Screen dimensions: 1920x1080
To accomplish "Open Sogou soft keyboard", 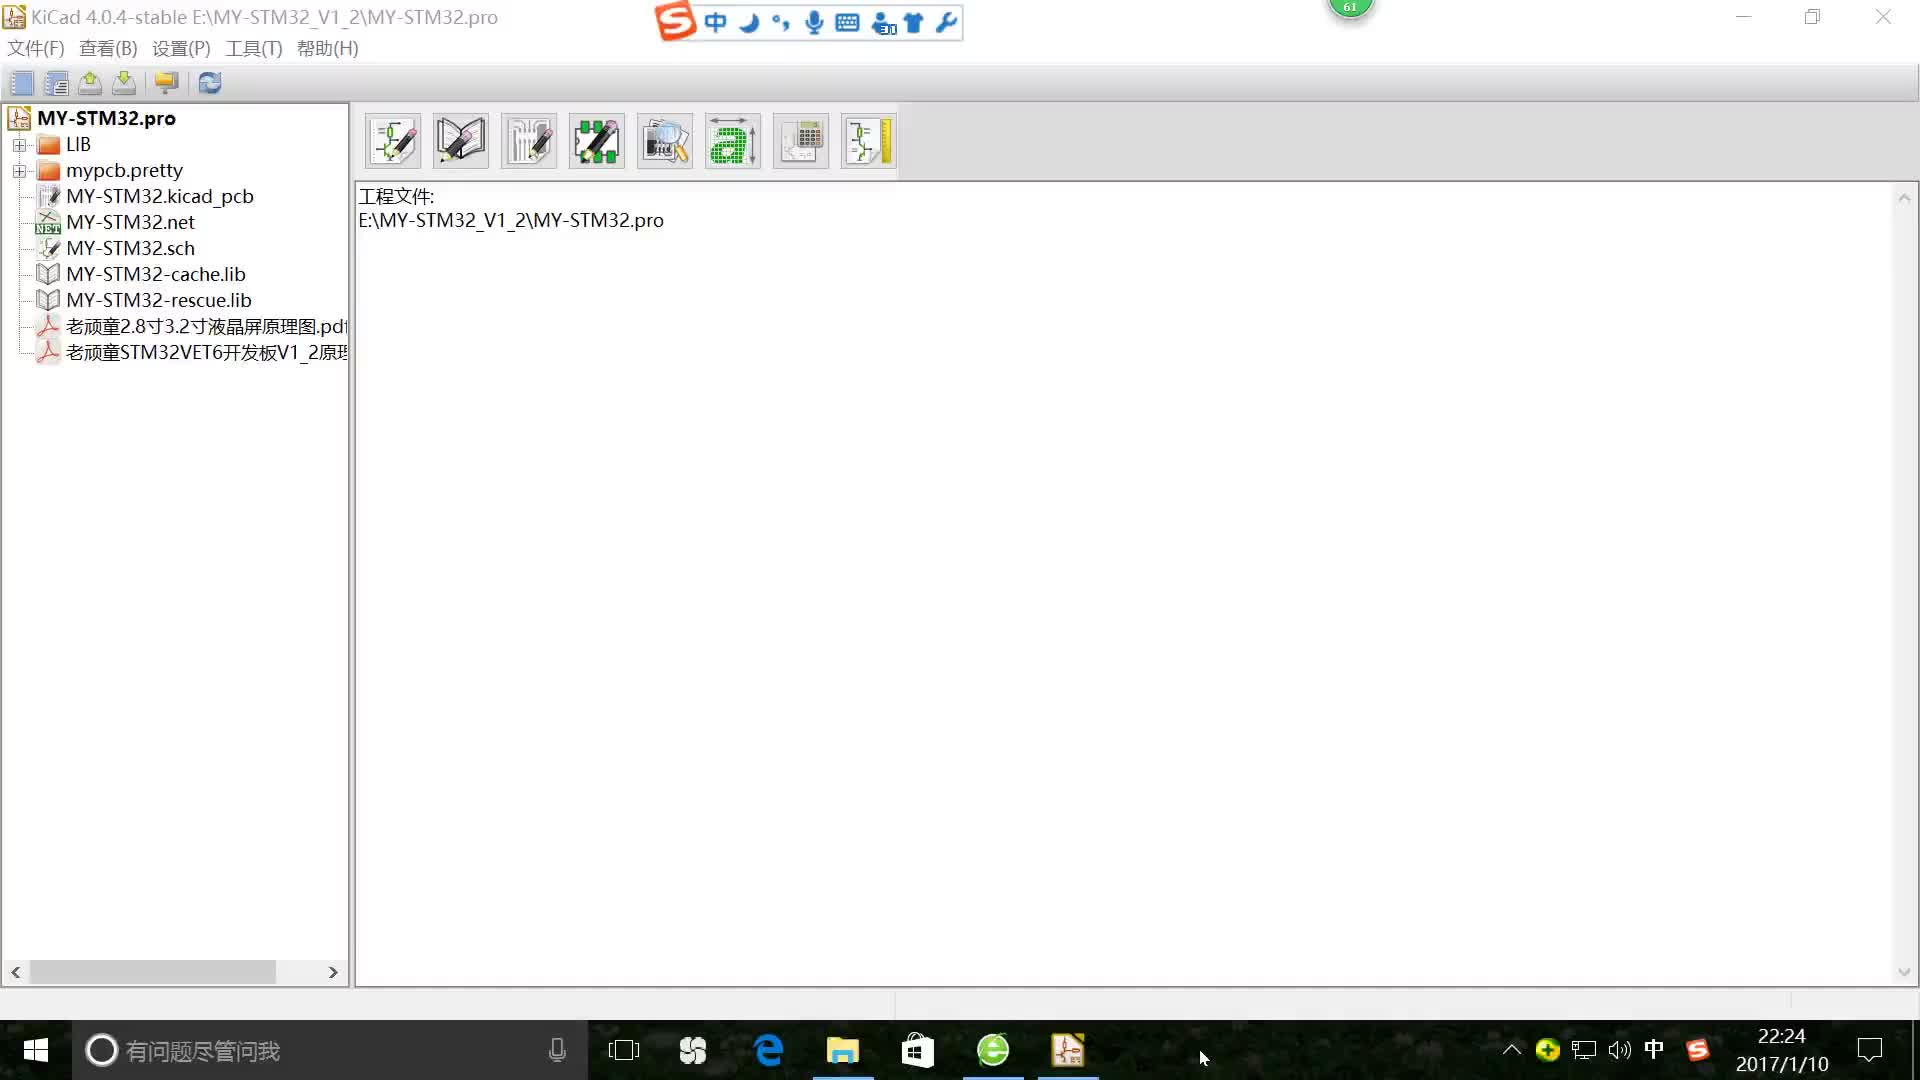I will tap(847, 22).
